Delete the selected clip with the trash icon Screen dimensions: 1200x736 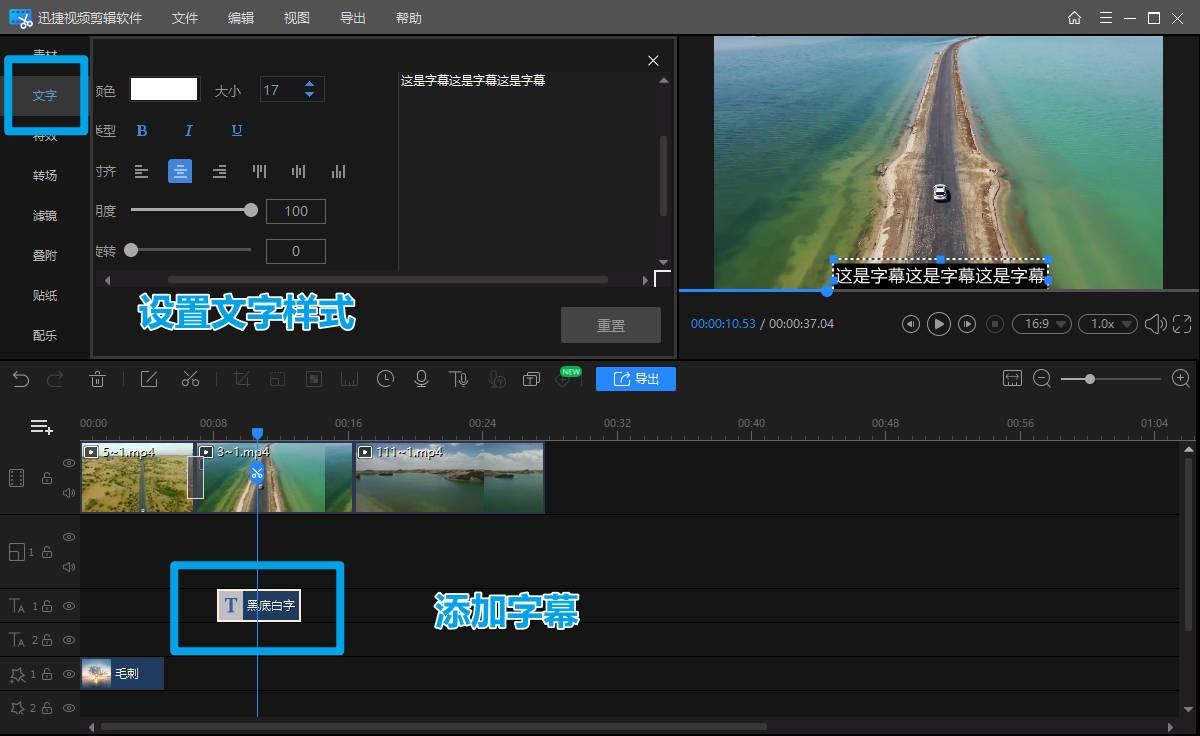pyautogui.click(x=97, y=379)
